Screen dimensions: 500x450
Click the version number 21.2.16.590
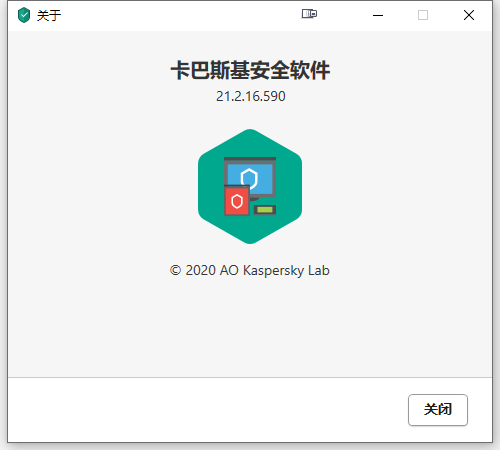[251, 96]
